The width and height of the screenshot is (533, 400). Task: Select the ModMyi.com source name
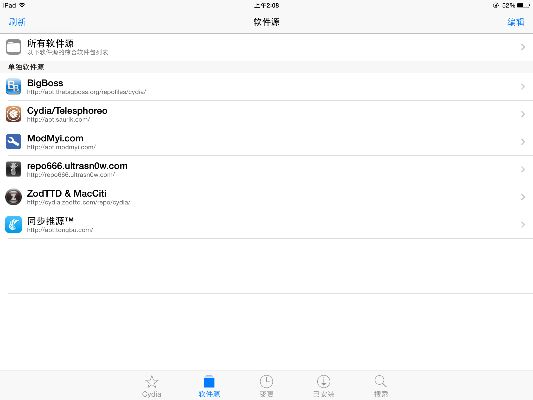pos(55,138)
